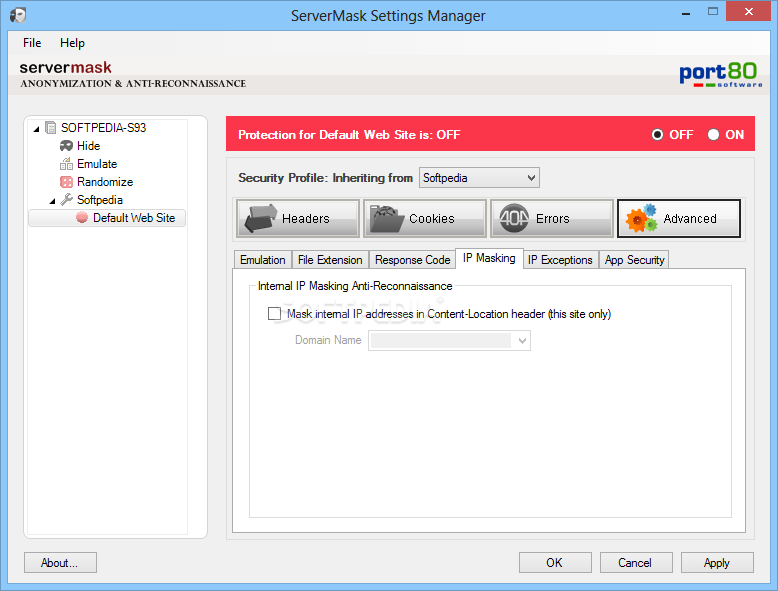The width and height of the screenshot is (778, 591).
Task: Open the File menu
Action: pos(32,43)
